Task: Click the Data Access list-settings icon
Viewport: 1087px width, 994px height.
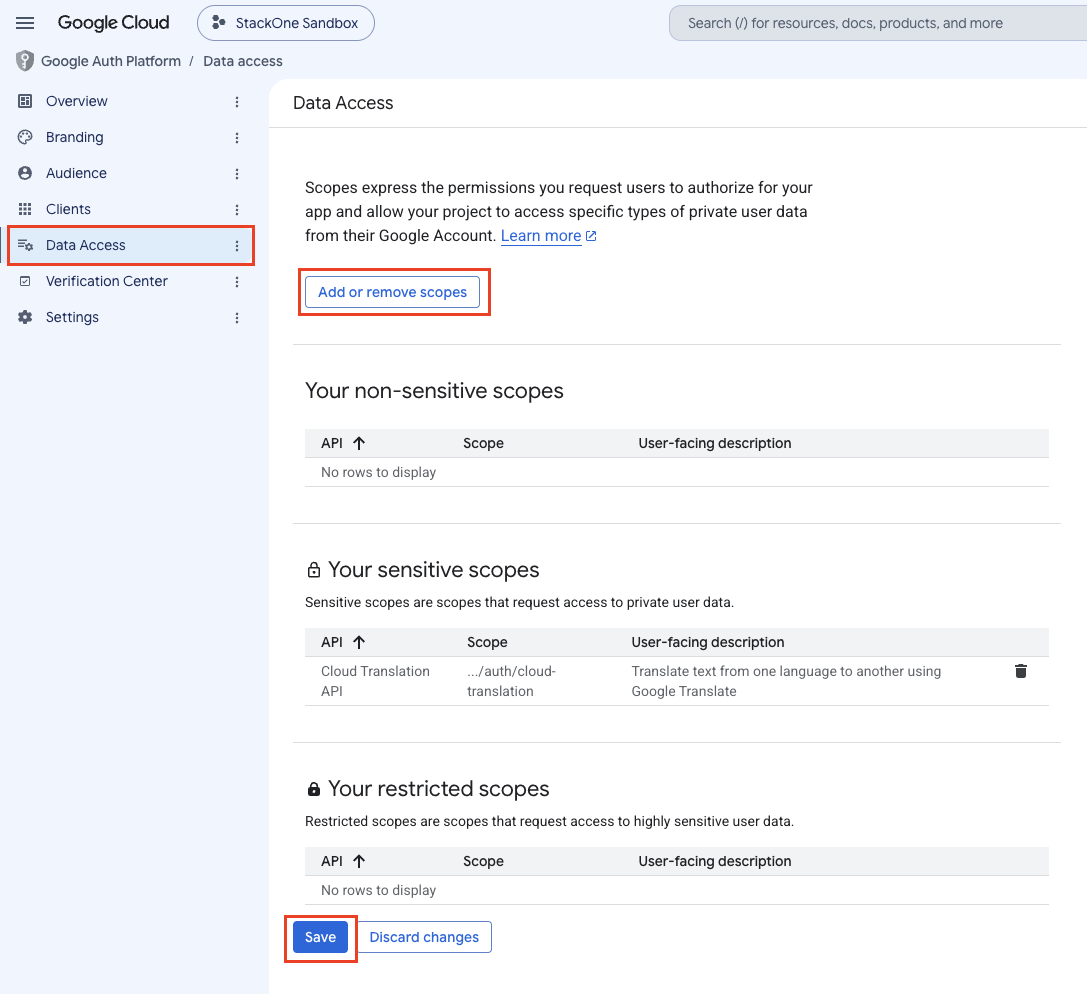Action: (25, 245)
